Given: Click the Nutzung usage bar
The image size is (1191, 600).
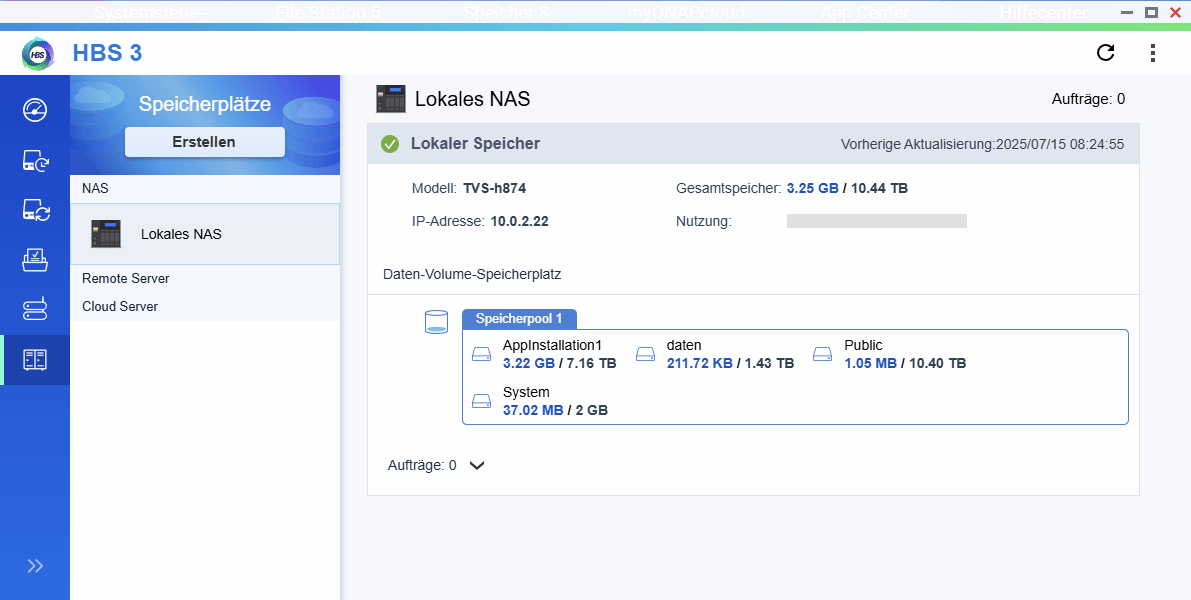Looking at the screenshot, I should click(877, 220).
